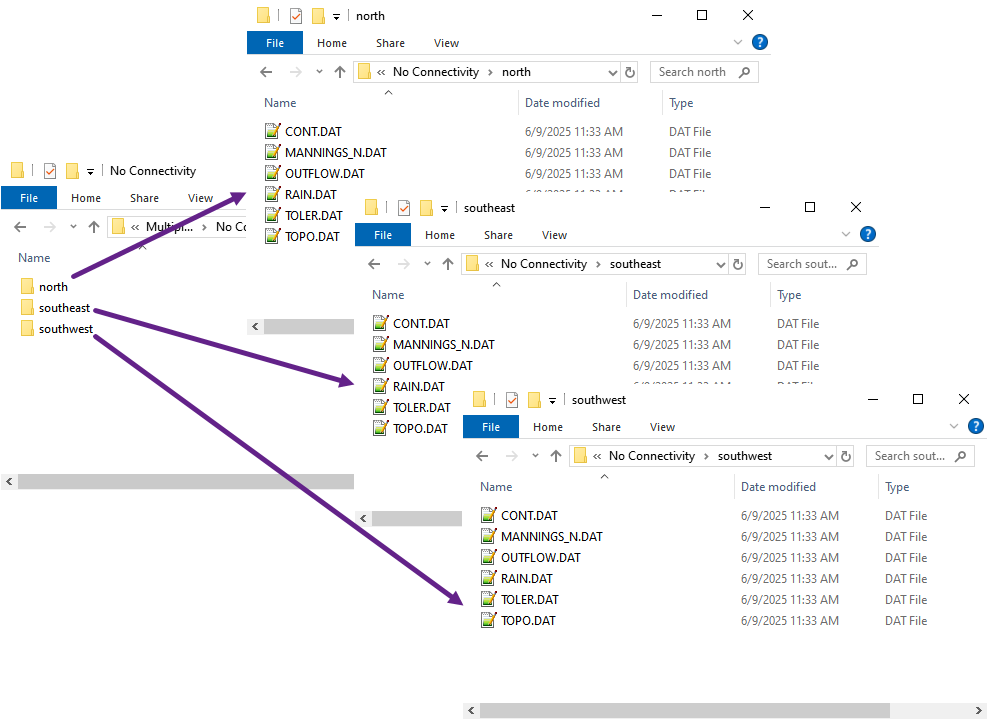Click the Back arrow in north window

pos(266,72)
